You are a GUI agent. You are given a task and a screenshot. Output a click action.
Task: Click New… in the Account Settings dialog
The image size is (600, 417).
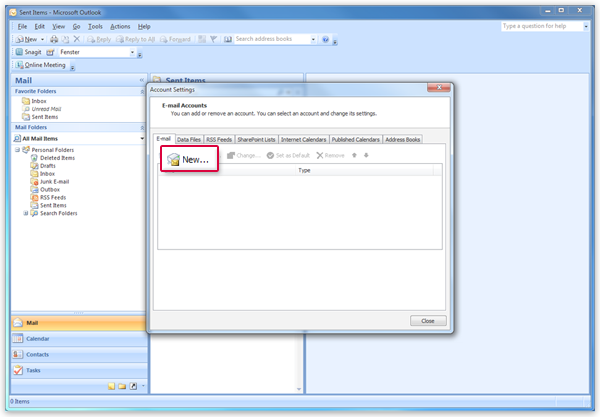click(x=189, y=159)
